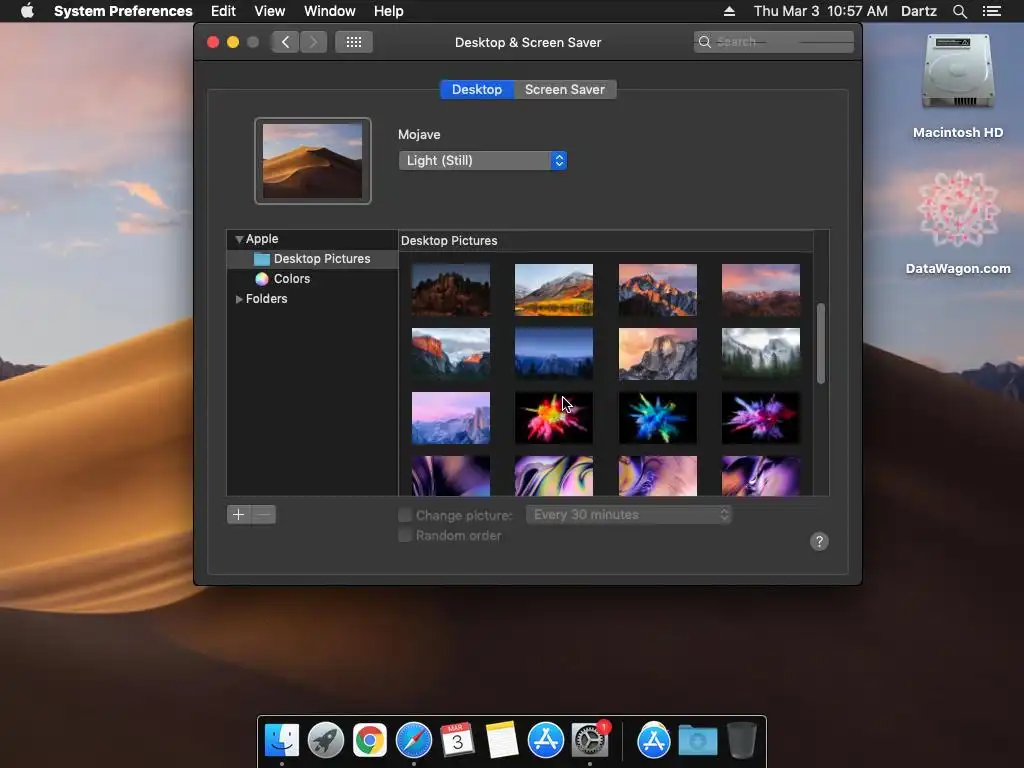This screenshot has height=768, width=1024.
Task: Click System Preferences gear in Dock
Action: [590, 740]
